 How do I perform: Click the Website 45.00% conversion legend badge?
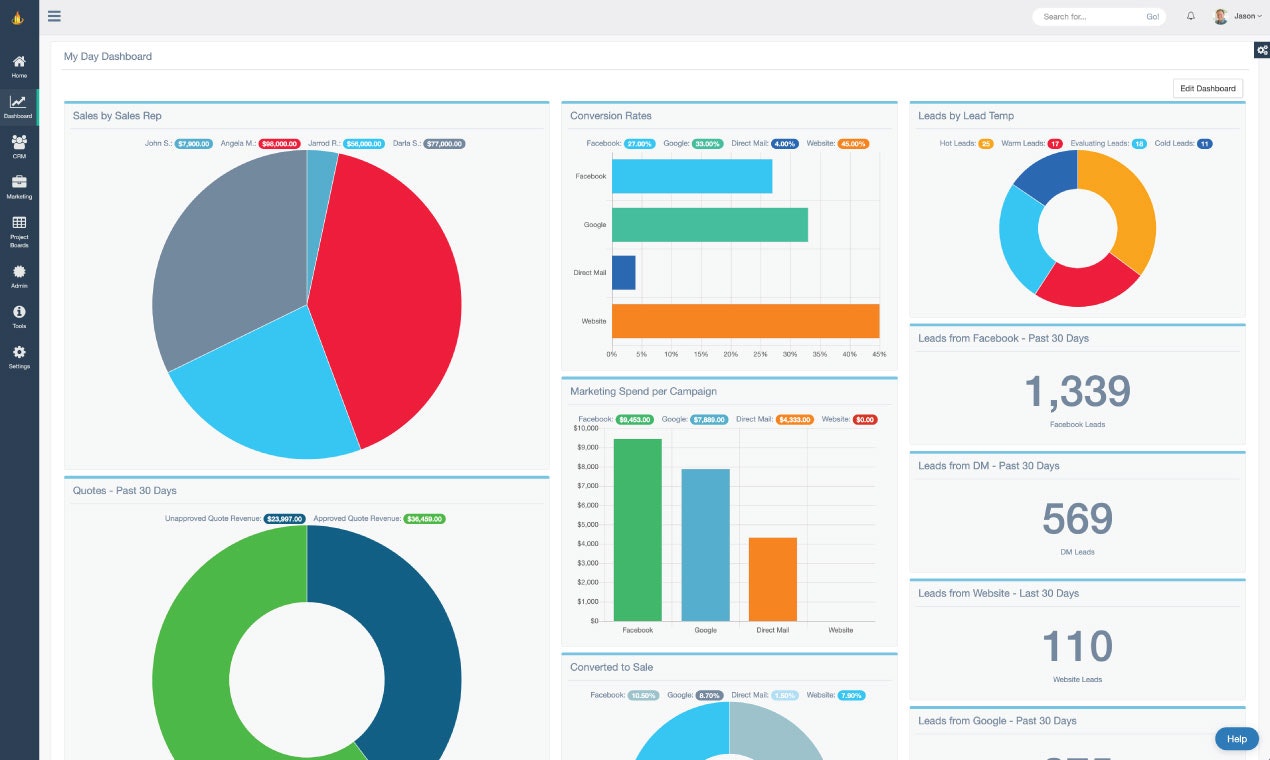click(x=853, y=144)
